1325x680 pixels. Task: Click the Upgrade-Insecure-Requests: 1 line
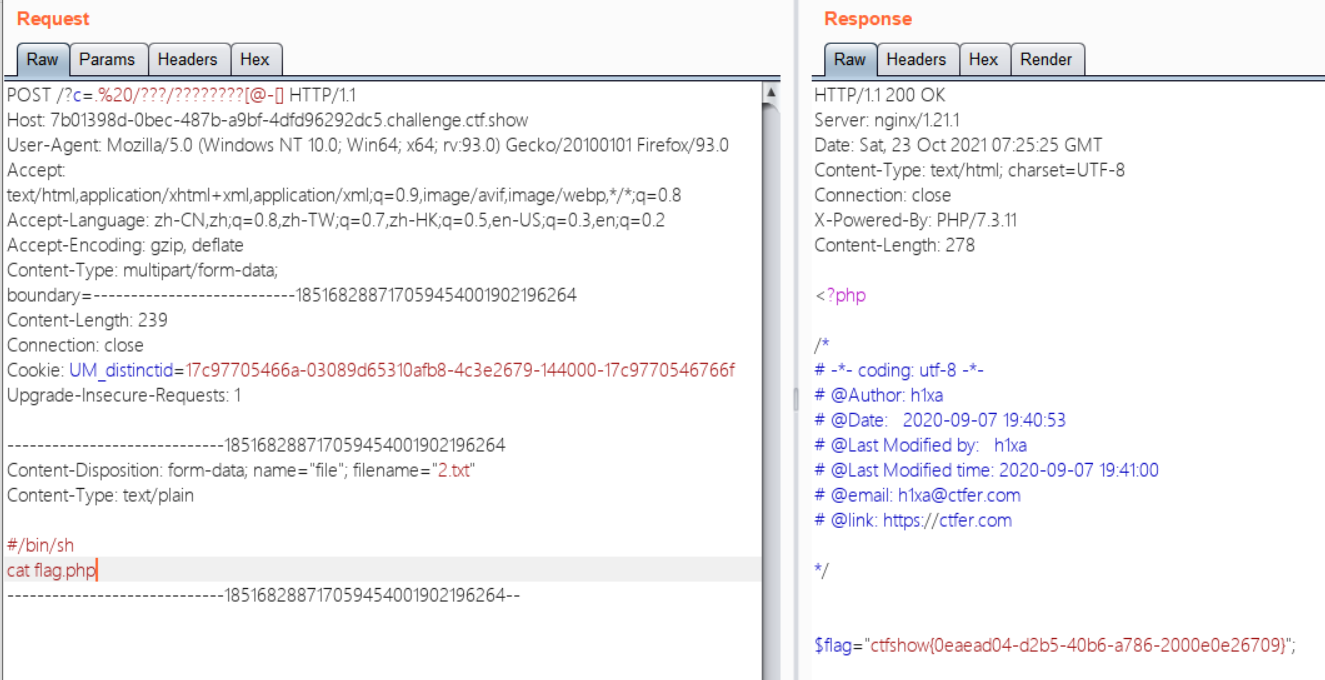click(x=124, y=395)
